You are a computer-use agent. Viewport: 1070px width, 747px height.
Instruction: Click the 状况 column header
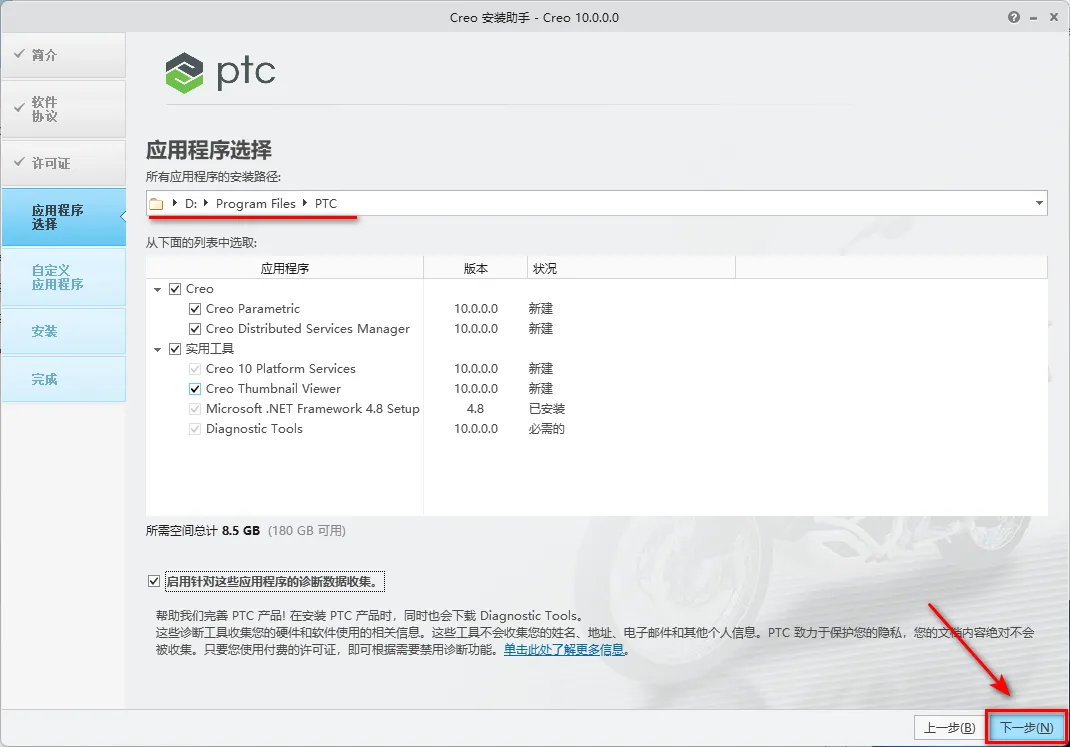click(x=631, y=268)
